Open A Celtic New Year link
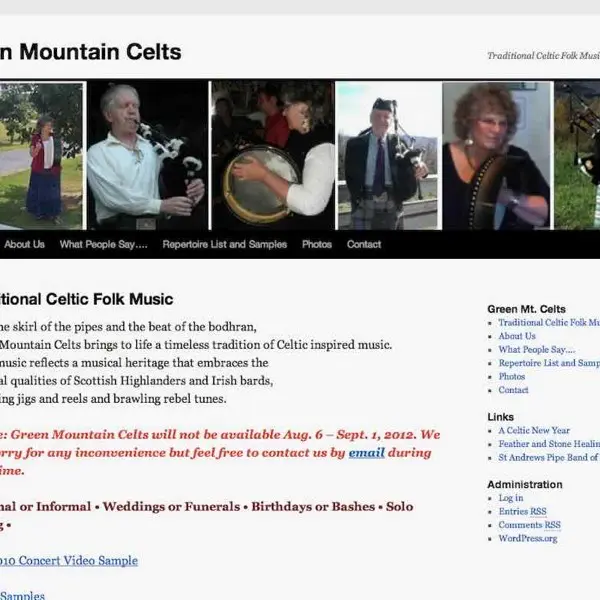Viewport: 600px width, 600px height. (534, 430)
